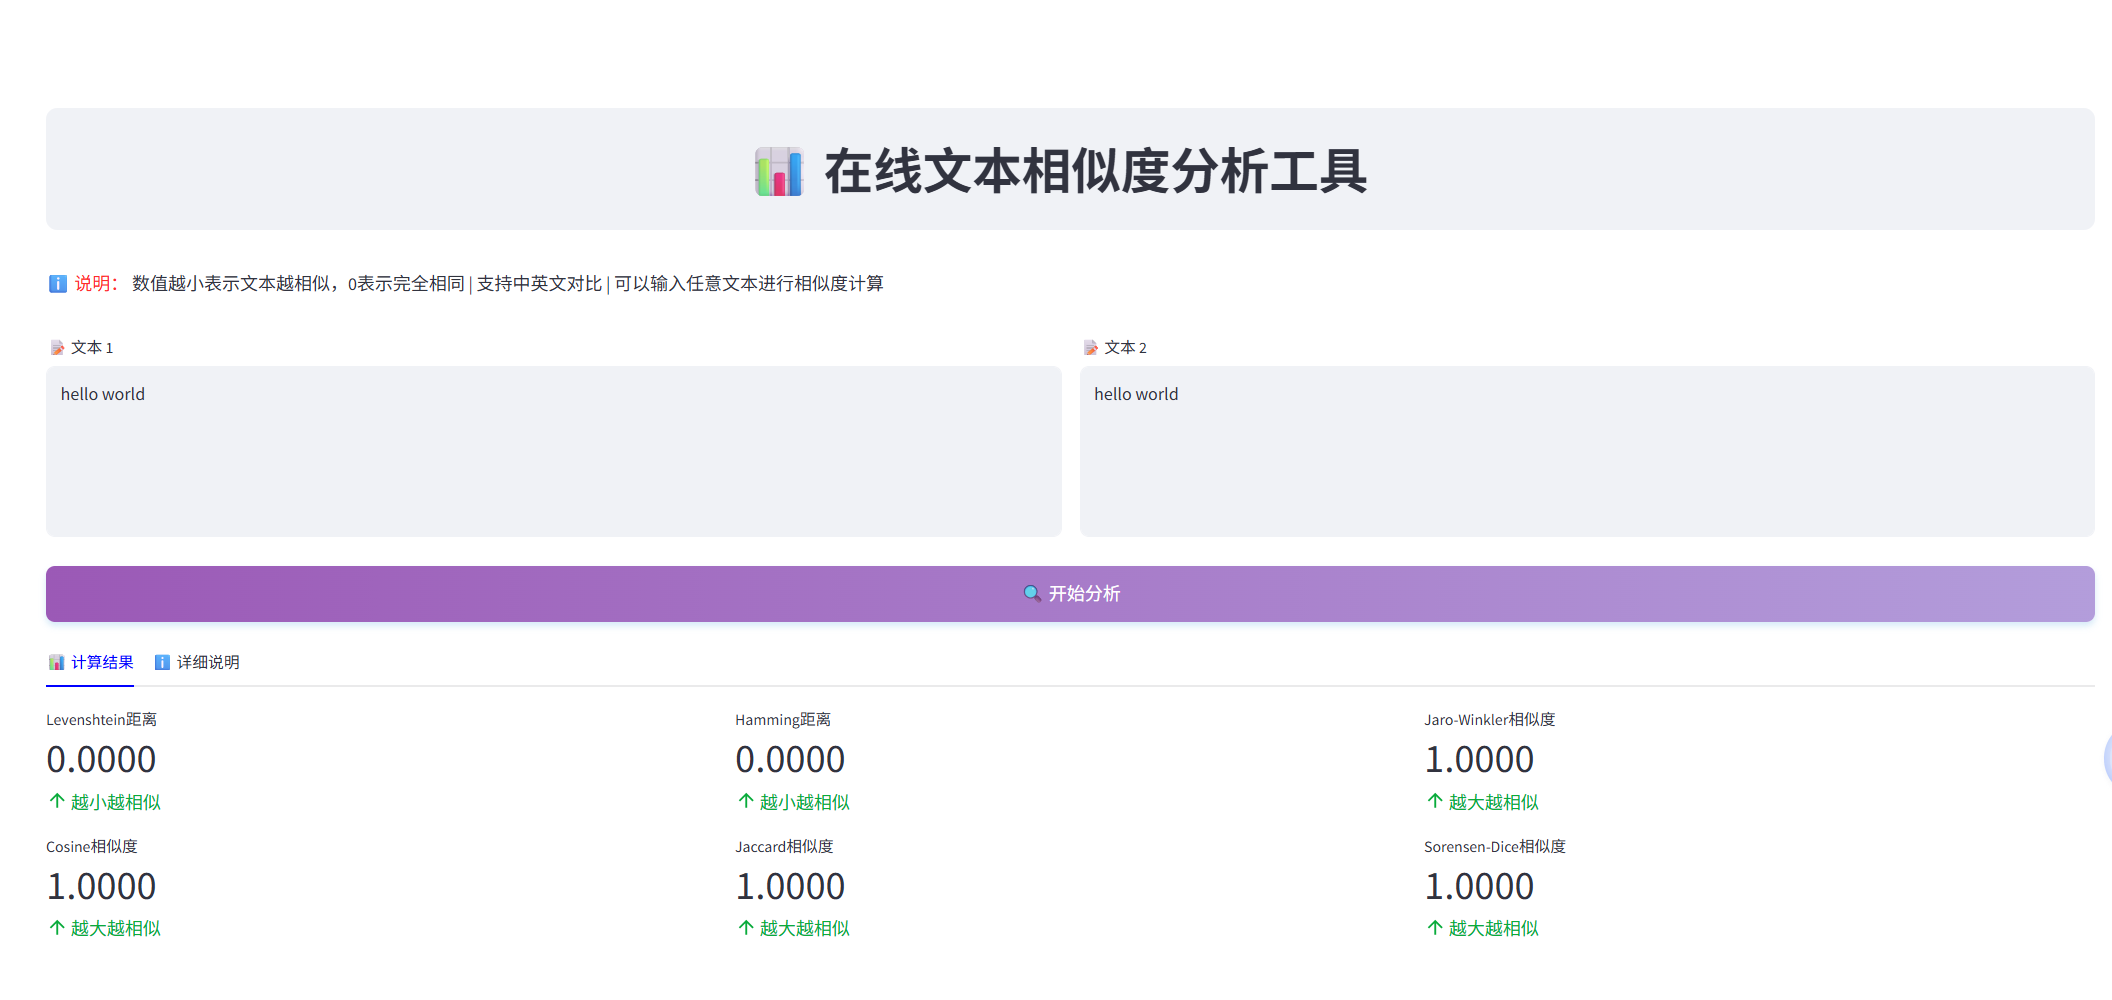This screenshot has height=1000, width=2112.
Task: Click the memo icon next to 文本 1
Action: [x=57, y=347]
